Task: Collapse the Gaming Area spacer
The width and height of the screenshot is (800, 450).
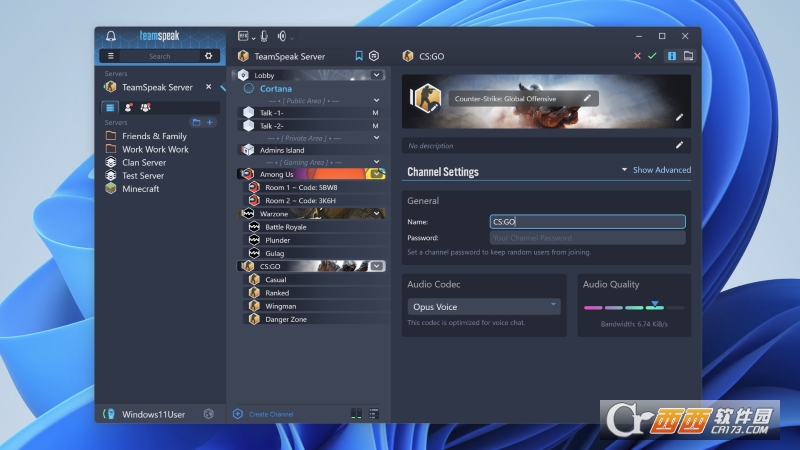Action: [377, 162]
